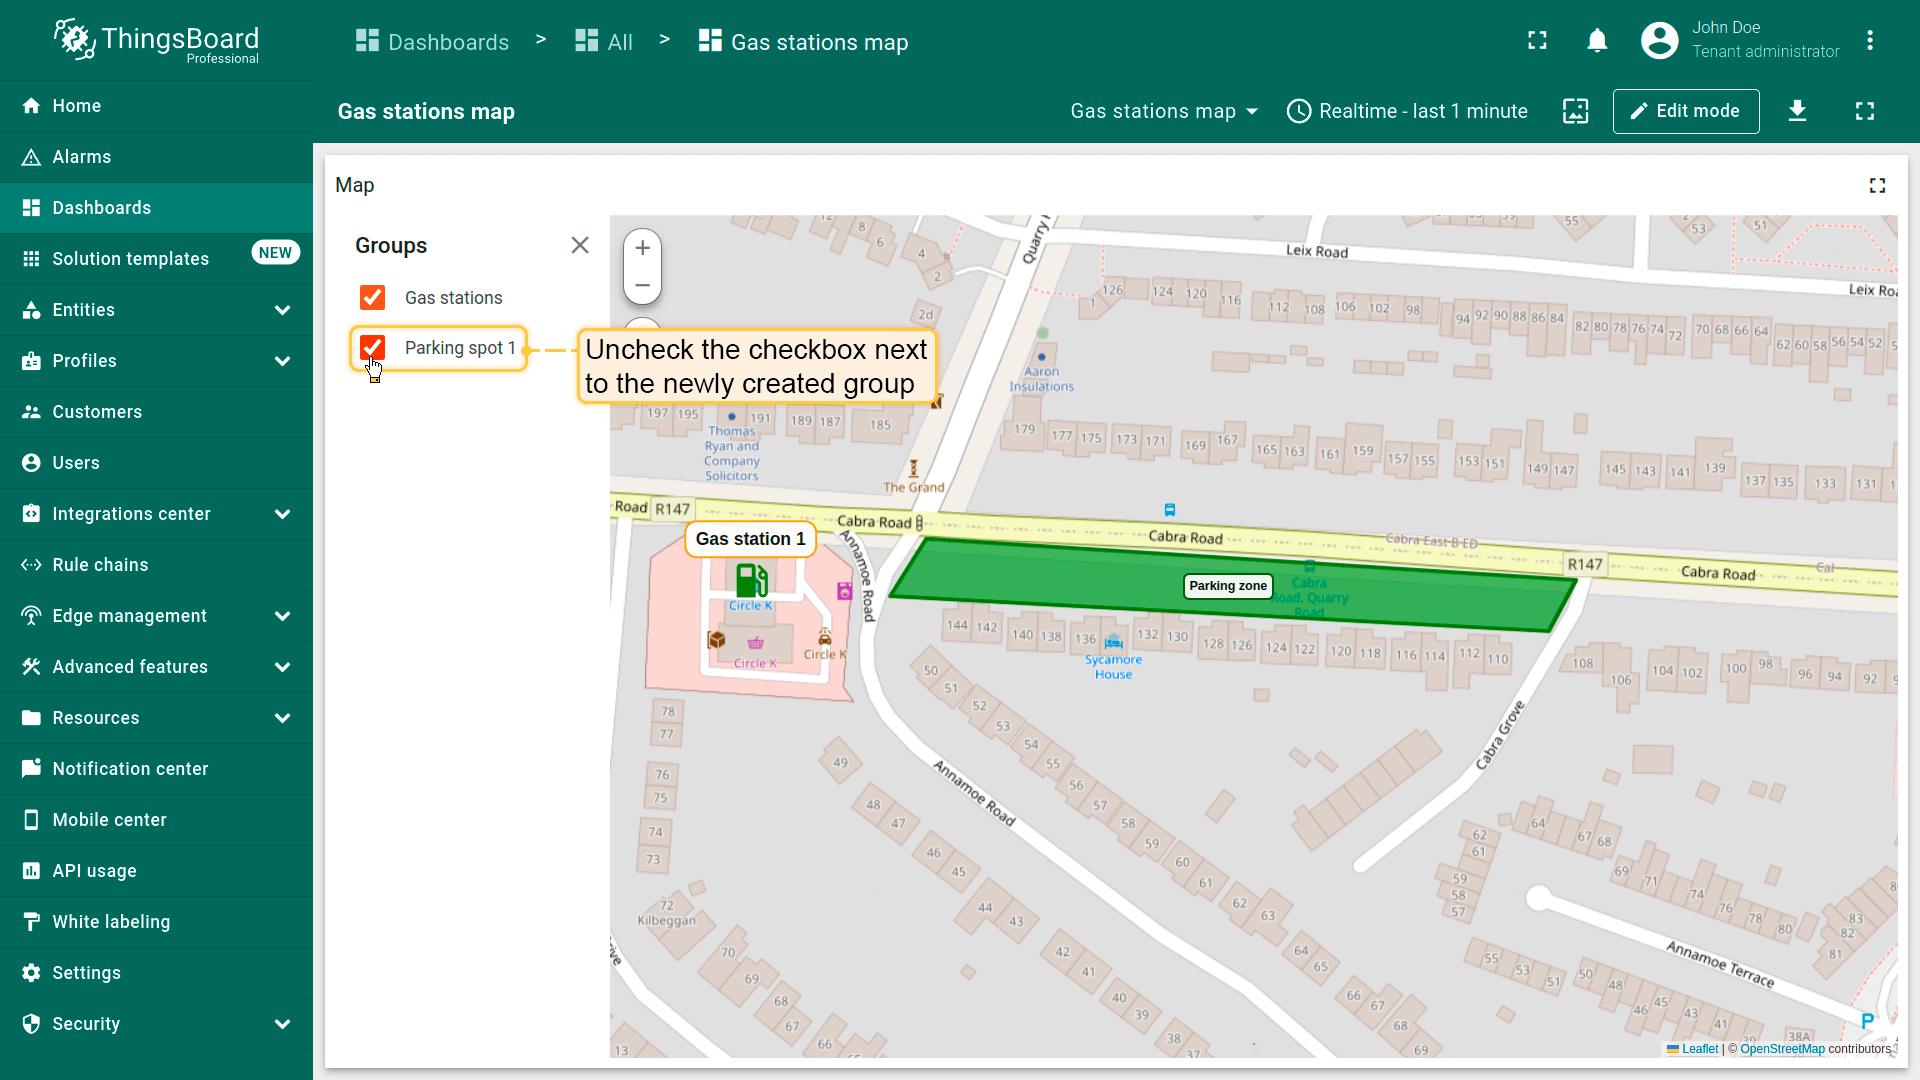Click the gas pump marker on the map
The image size is (1920, 1080).
click(x=751, y=579)
